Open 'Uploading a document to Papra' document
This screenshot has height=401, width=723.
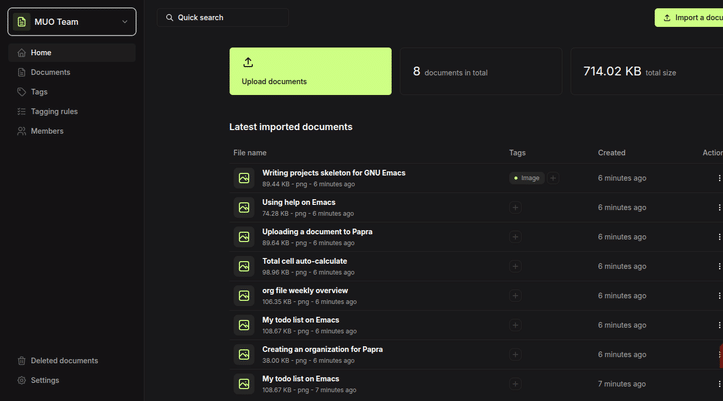click(317, 232)
